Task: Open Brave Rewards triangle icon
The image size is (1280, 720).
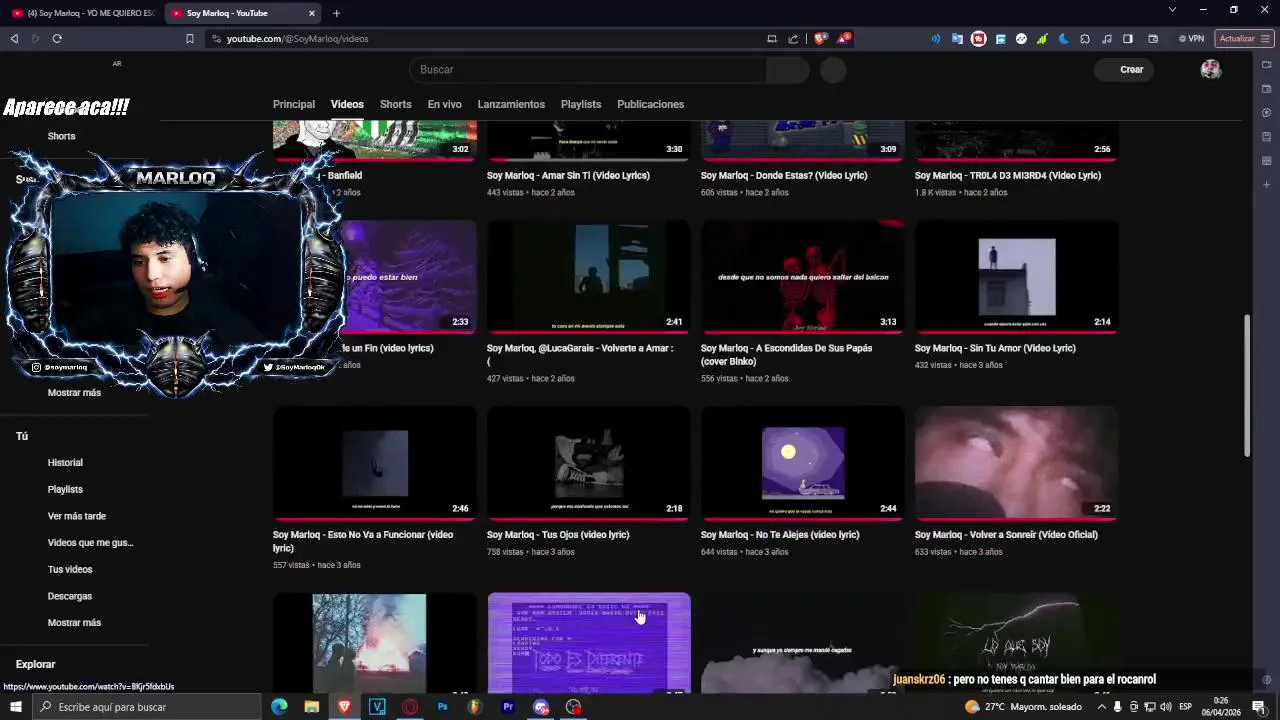Action: [x=845, y=39]
